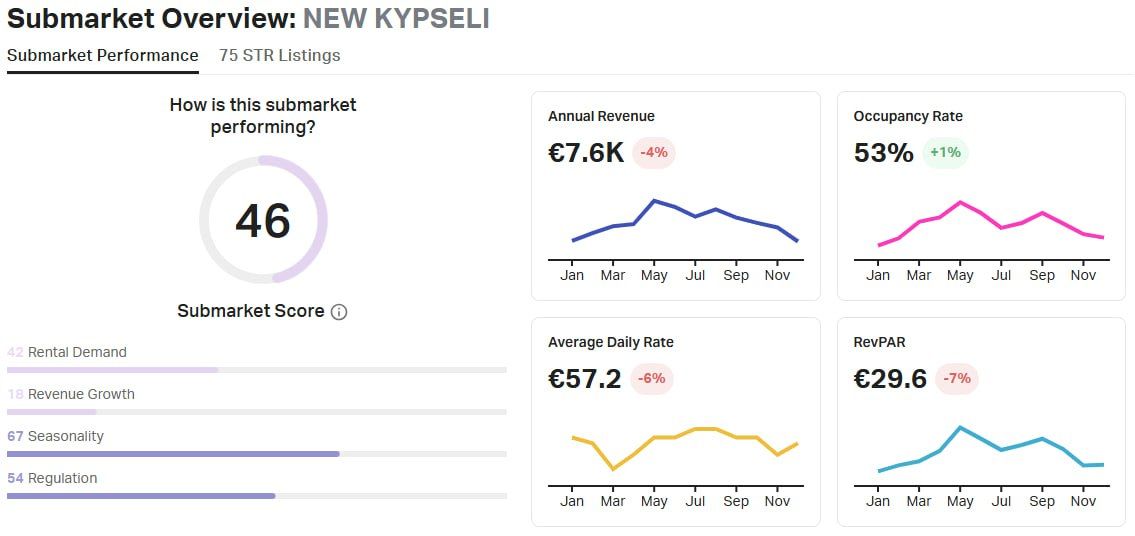The width and height of the screenshot is (1135, 536).
Task: Click the Average Daily Rate -6% badge
Action: pos(654,379)
